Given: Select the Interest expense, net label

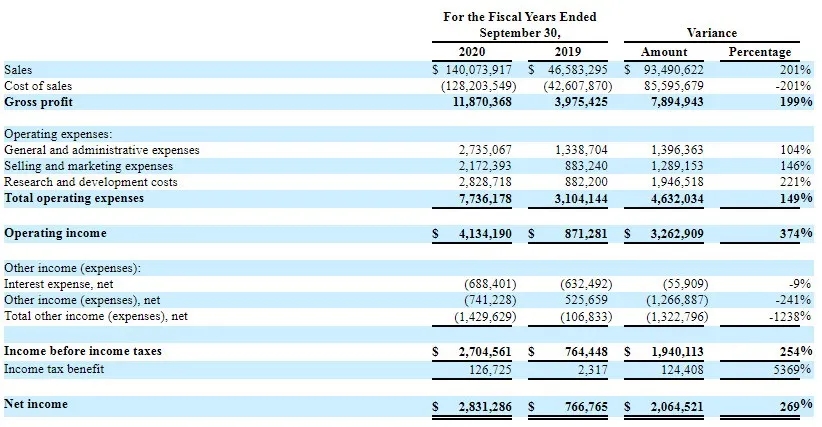Looking at the screenshot, I should [58, 284].
